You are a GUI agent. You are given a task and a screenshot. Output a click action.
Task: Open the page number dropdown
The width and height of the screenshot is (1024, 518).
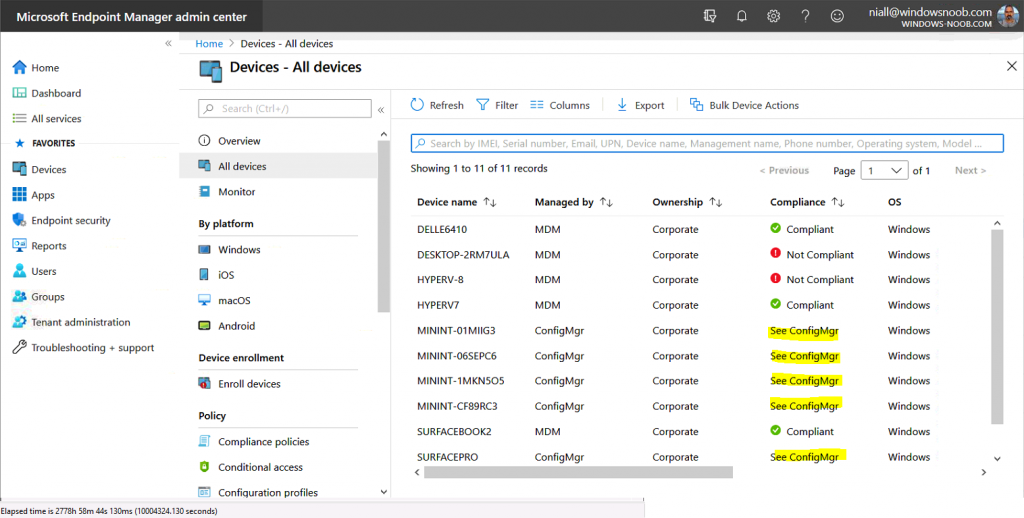(x=885, y=171)
